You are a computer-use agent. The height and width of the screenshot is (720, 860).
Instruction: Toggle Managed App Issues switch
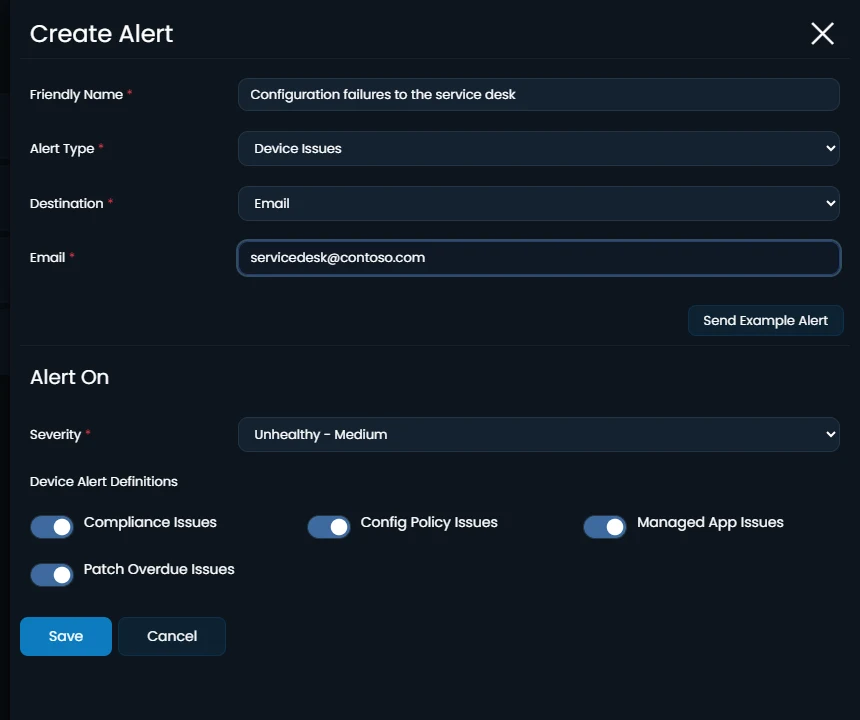click(604, 527)
